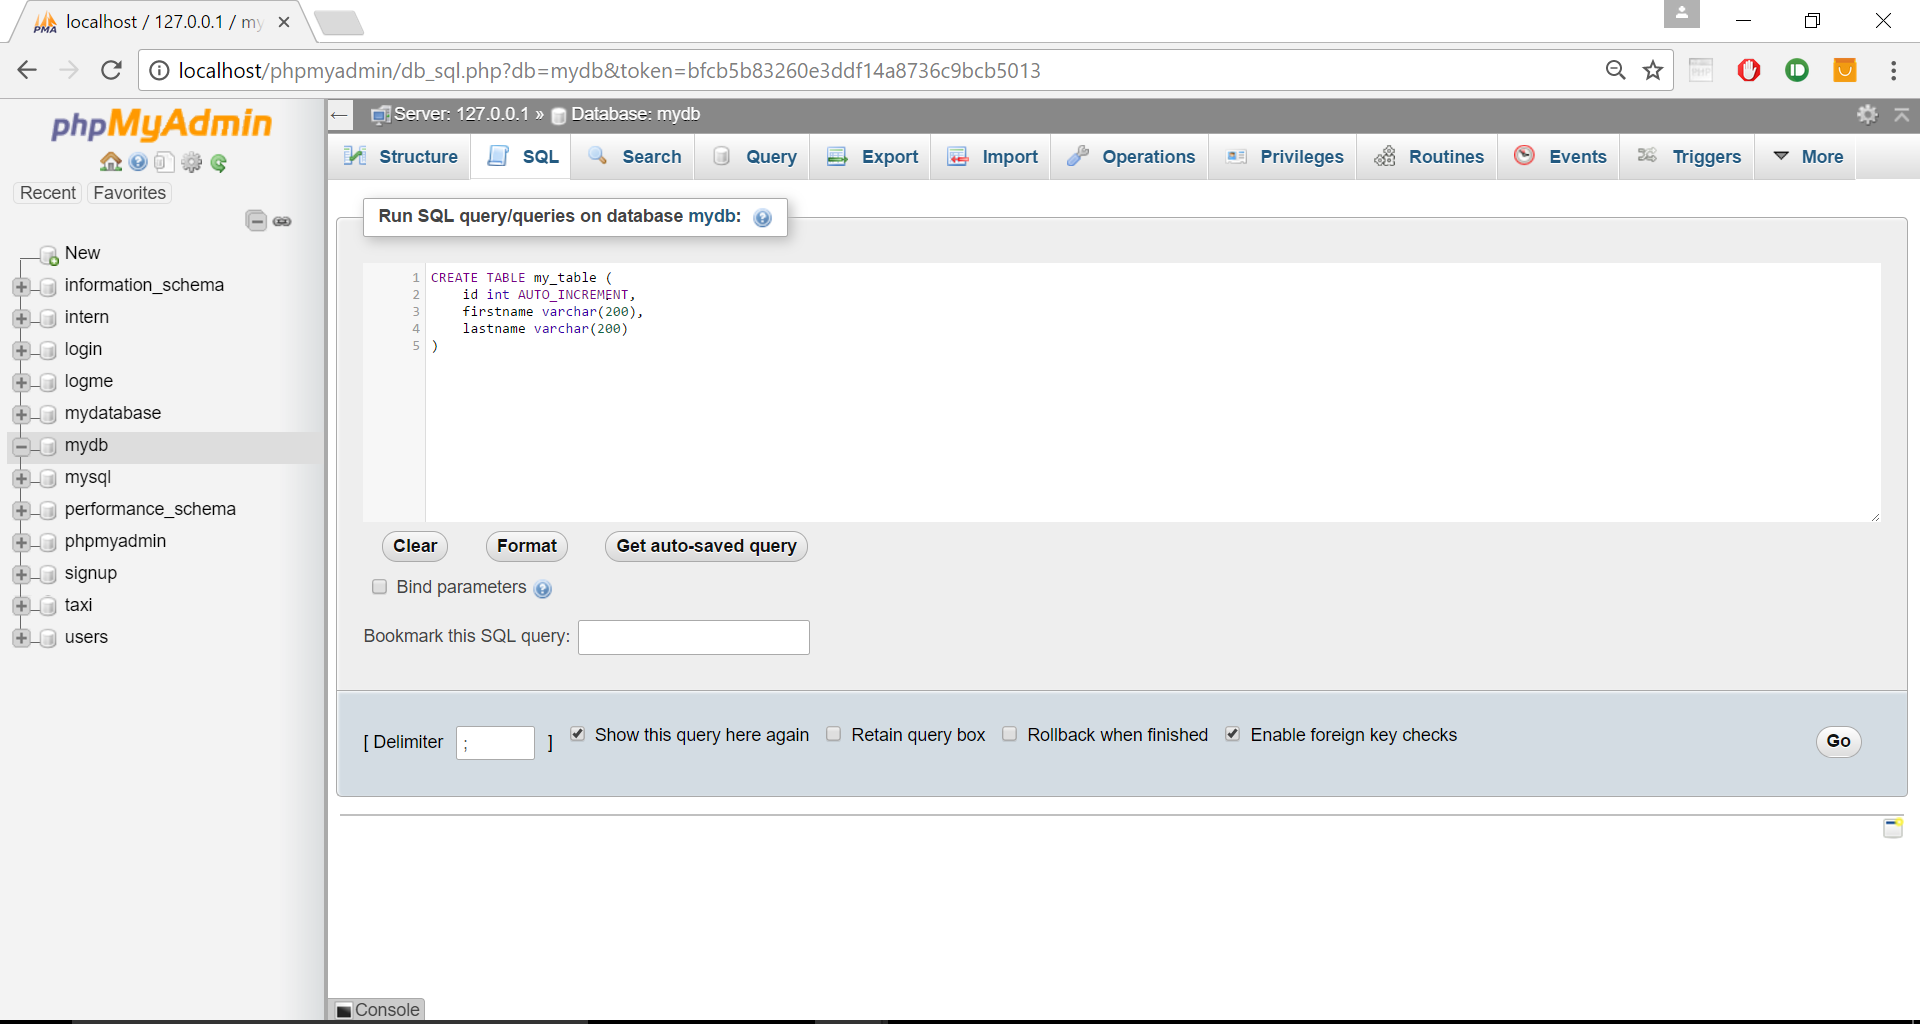
Task: Collapse the mydb database node
Action: tap(21, 446)
